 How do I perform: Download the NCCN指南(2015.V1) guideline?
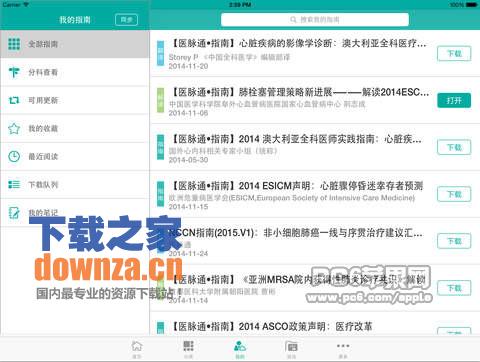tap(454, 241)
